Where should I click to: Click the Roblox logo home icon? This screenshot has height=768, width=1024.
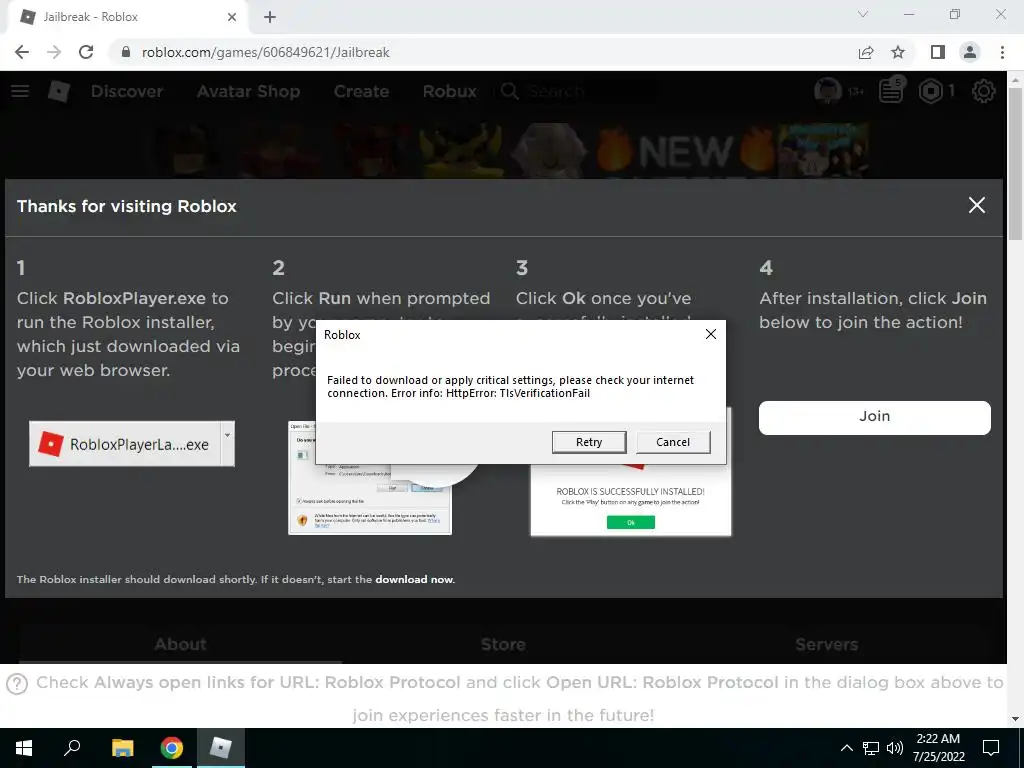click(59, 91)
